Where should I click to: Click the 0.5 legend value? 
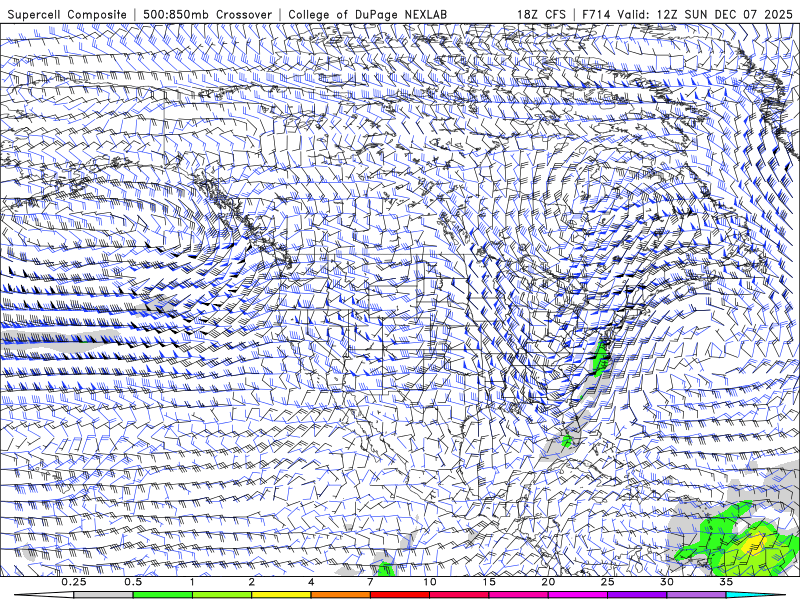click(133, 582)
